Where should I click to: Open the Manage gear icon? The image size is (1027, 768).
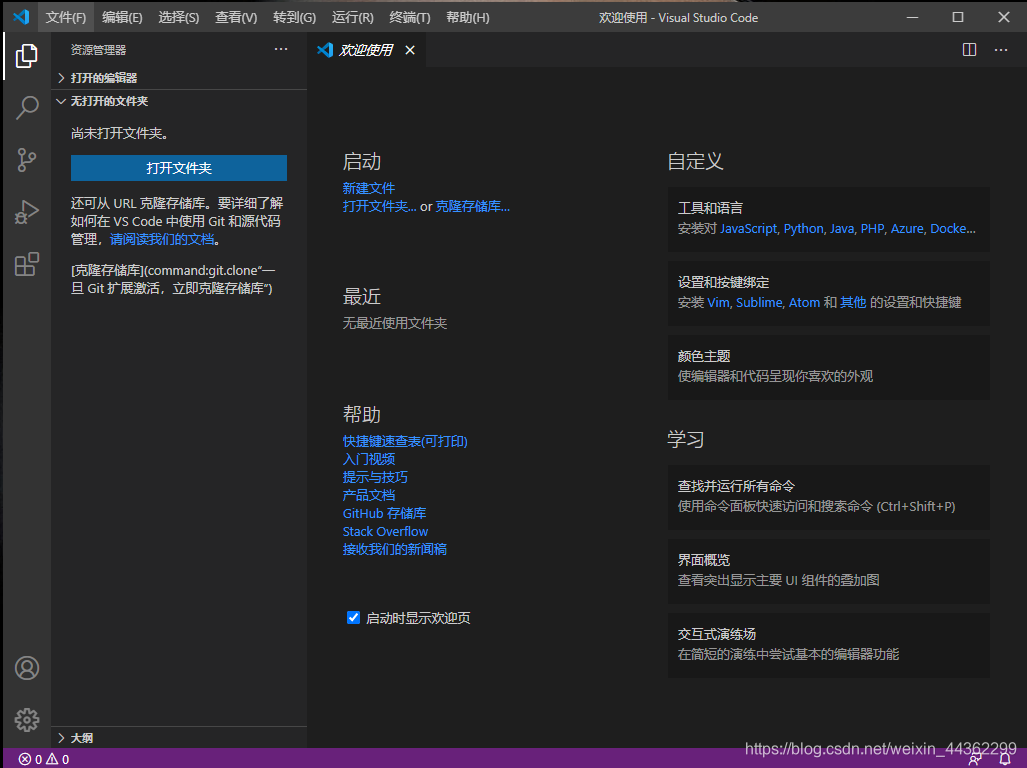27,720
